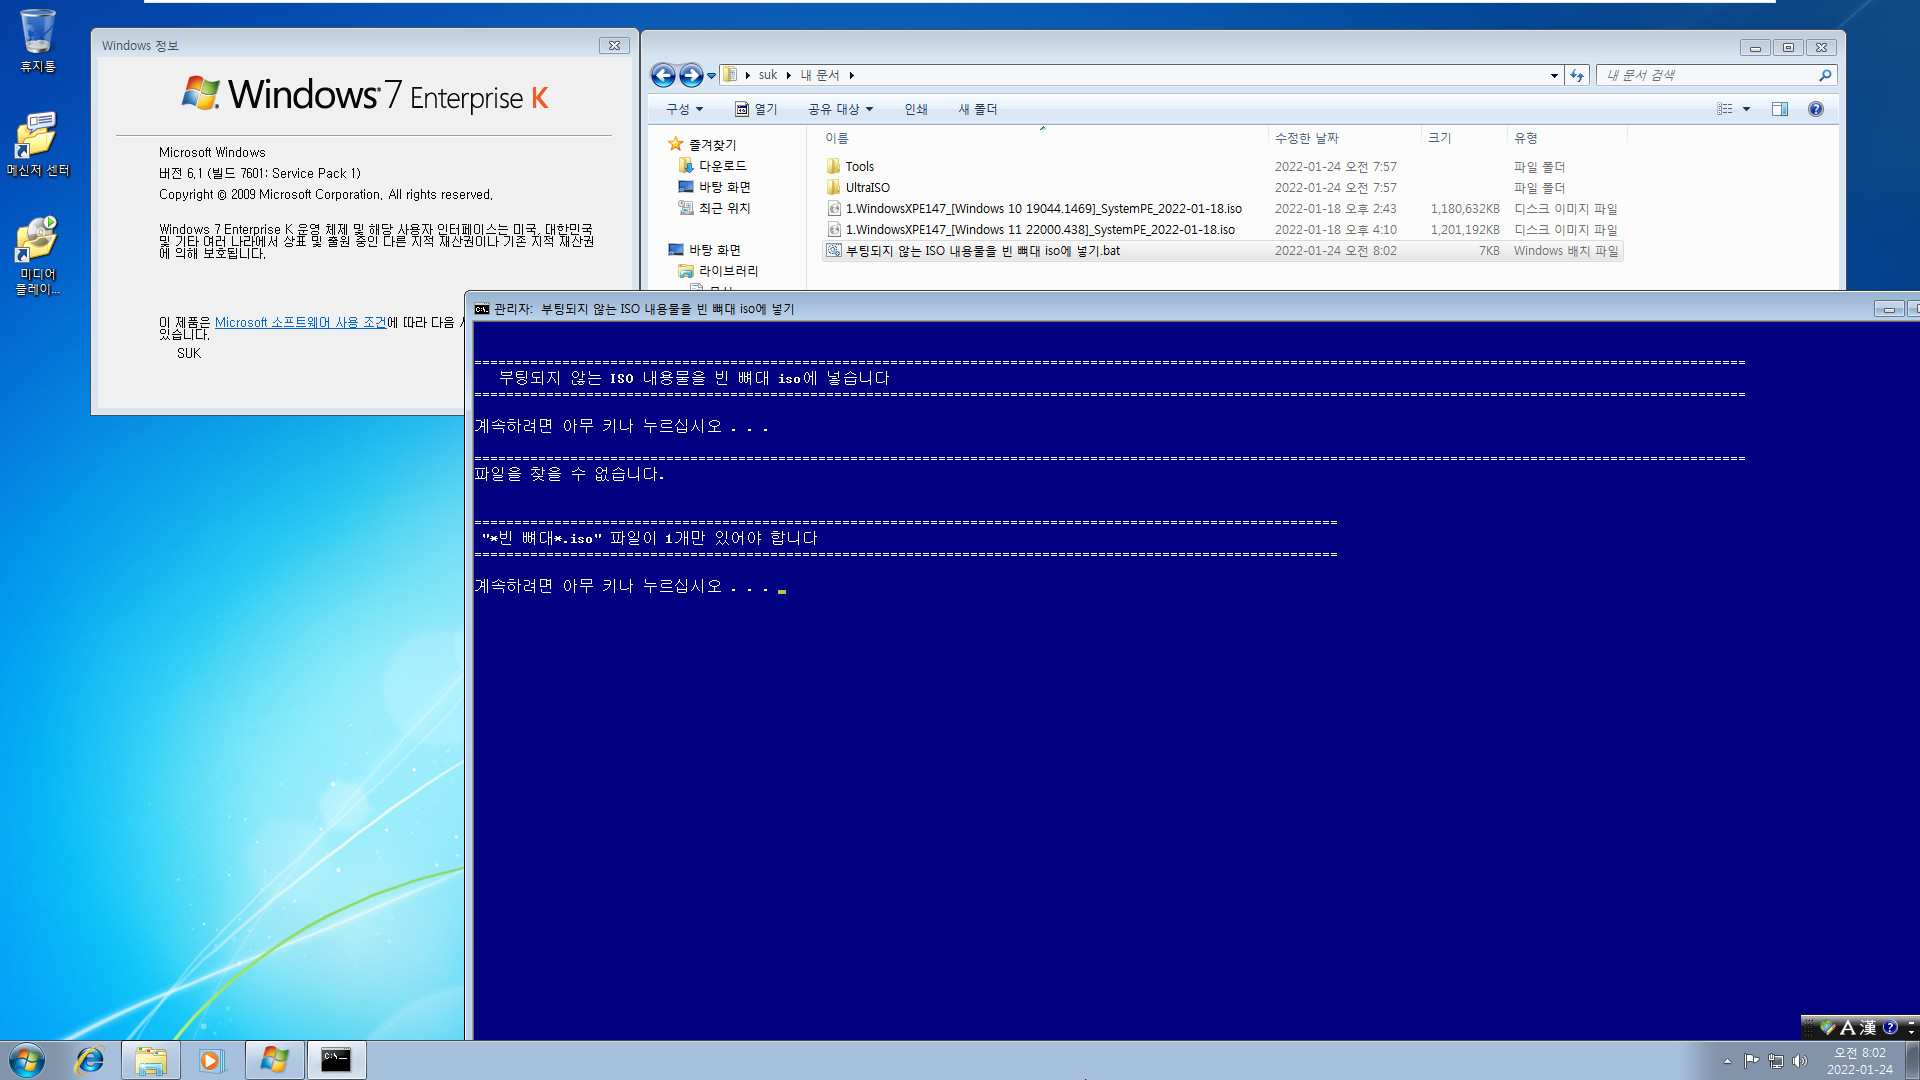Select 라이브러리 in navigation pane
This screenshot has height=1080, width=1920.
click(718, 271)
